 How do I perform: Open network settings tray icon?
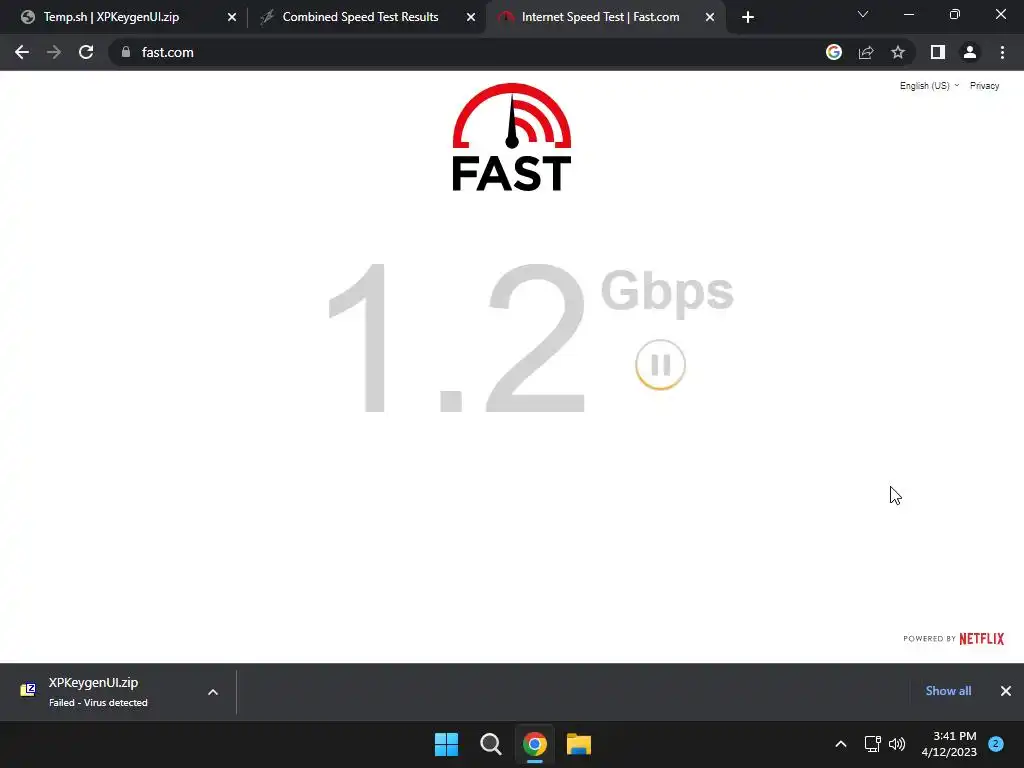point(872,744)
